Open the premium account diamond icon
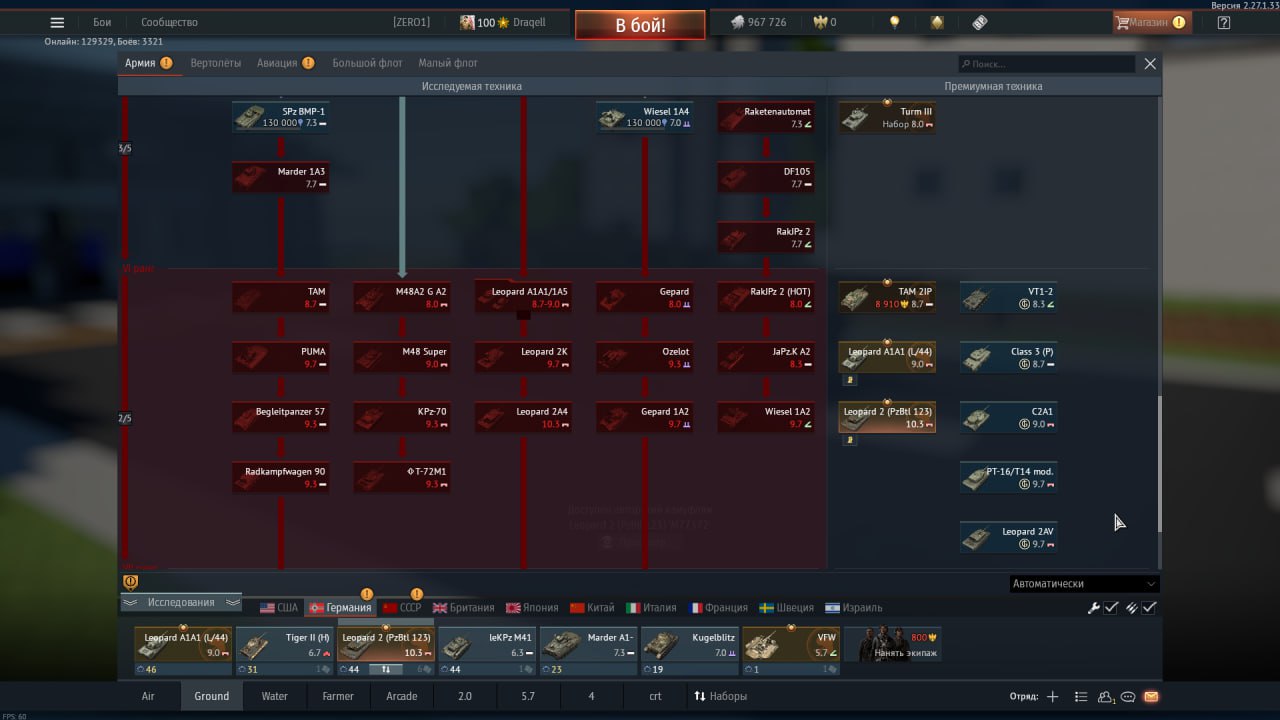Screen dimensions: 1280x720 937,22
